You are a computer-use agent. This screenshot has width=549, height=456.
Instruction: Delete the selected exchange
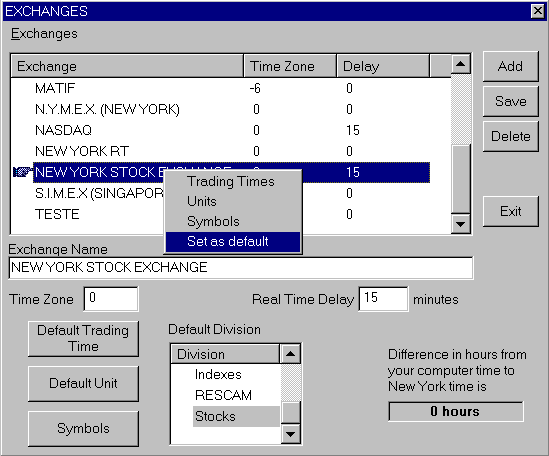pos(510,136)
